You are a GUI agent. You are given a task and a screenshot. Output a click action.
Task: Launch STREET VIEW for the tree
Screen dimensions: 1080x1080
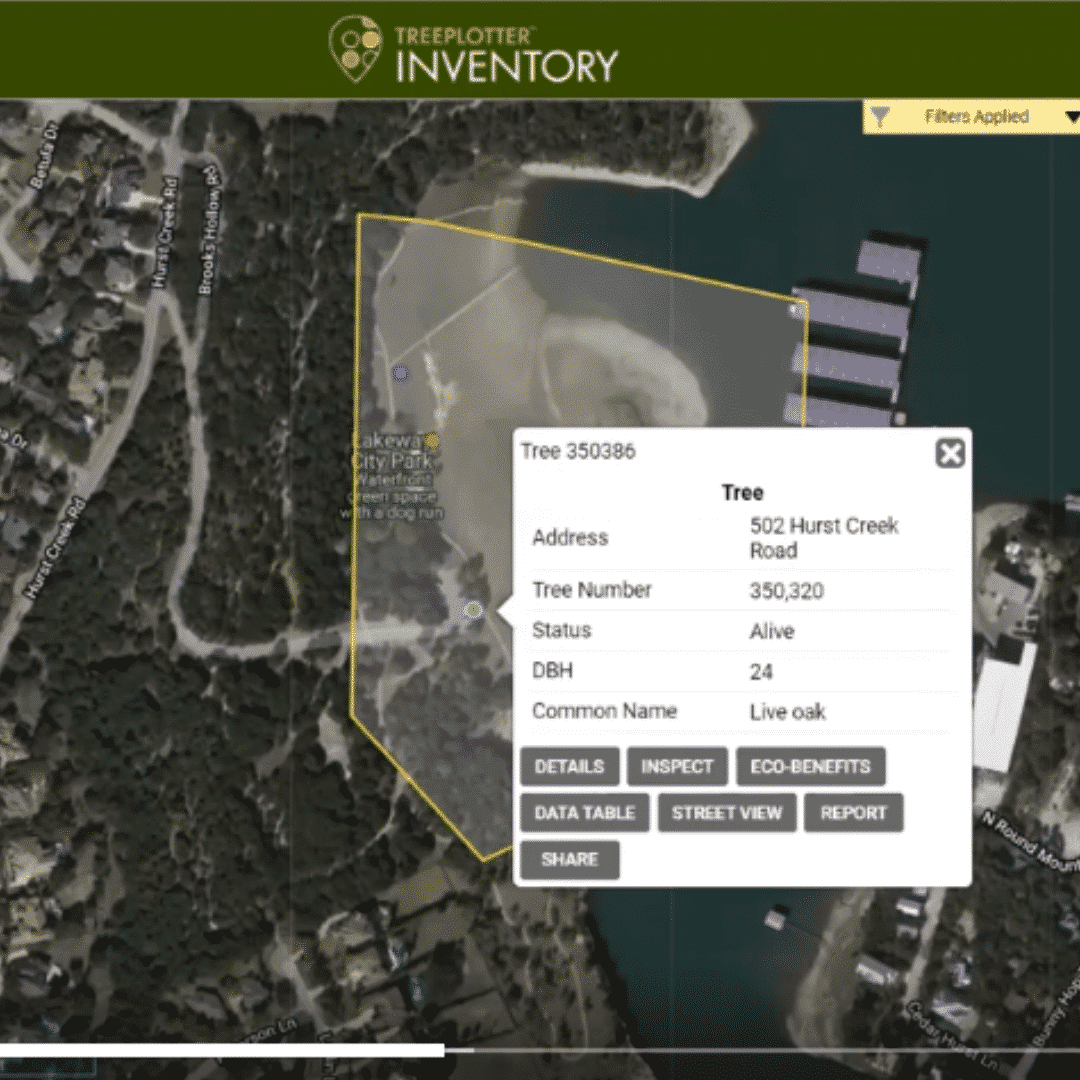(x=727, y=813)
